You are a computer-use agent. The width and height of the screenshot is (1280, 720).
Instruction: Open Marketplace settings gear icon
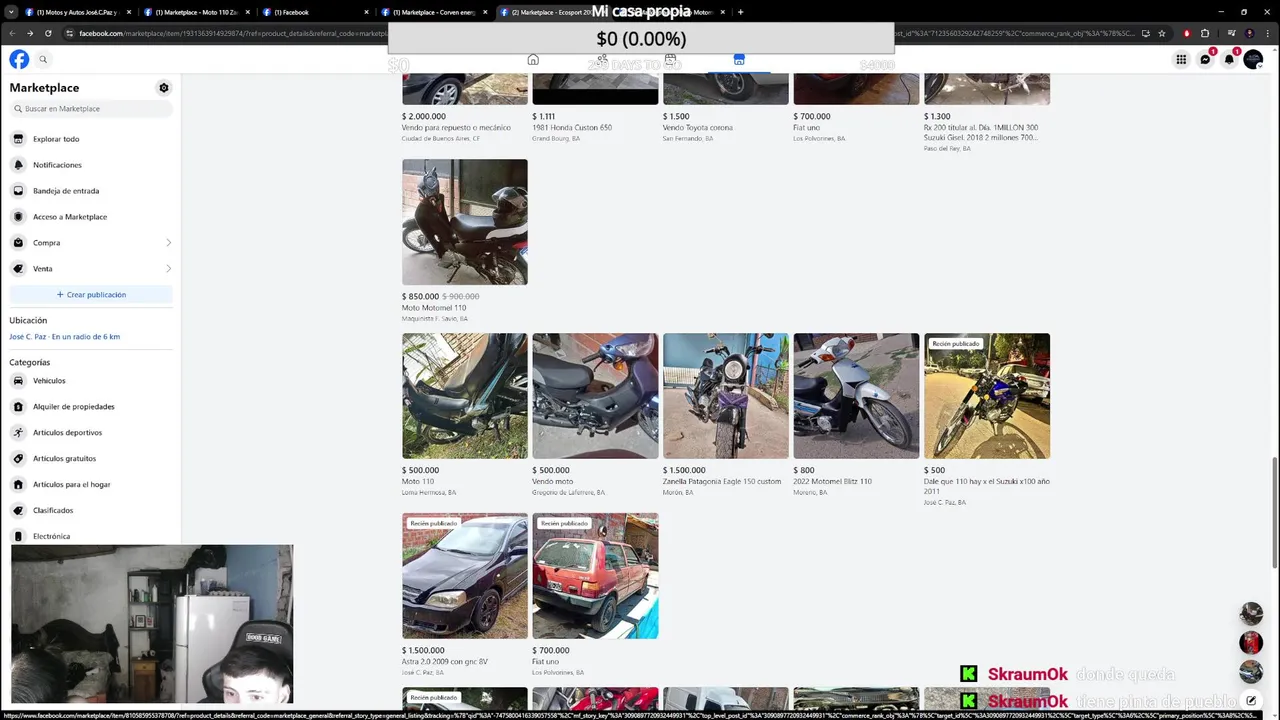[164, 88]
